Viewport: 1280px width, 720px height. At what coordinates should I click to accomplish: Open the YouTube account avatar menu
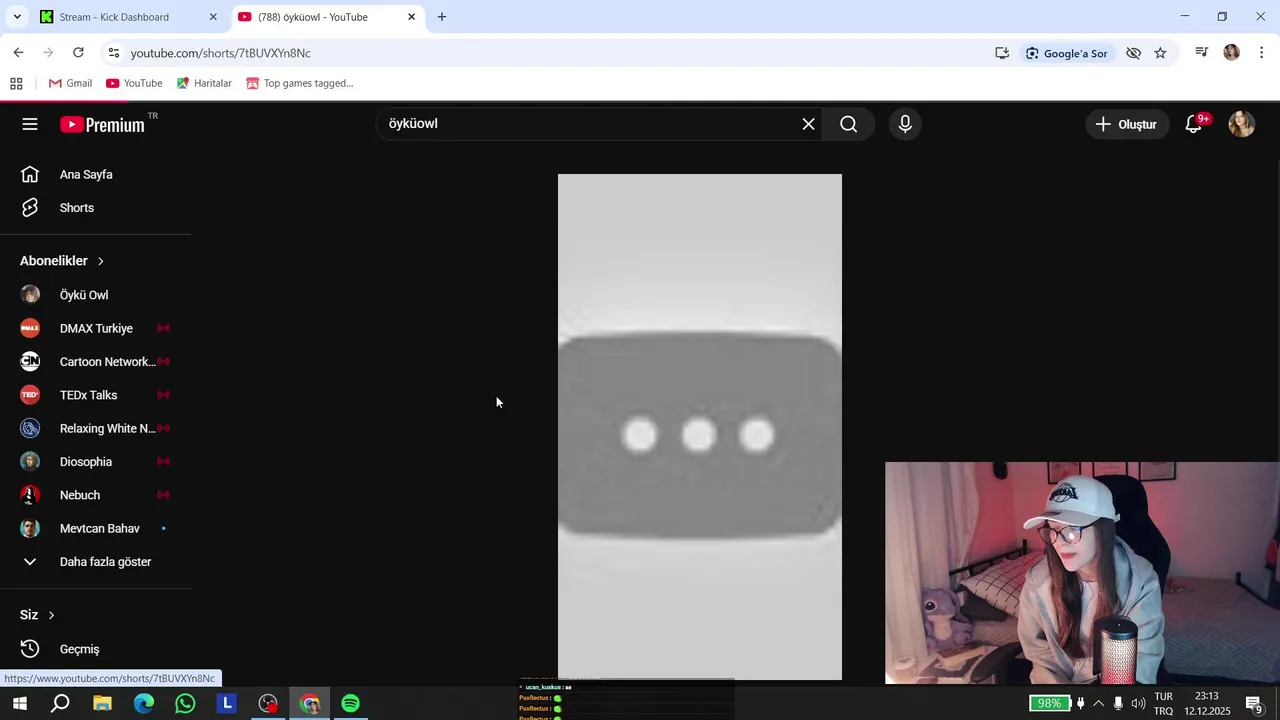point(1242,124)
